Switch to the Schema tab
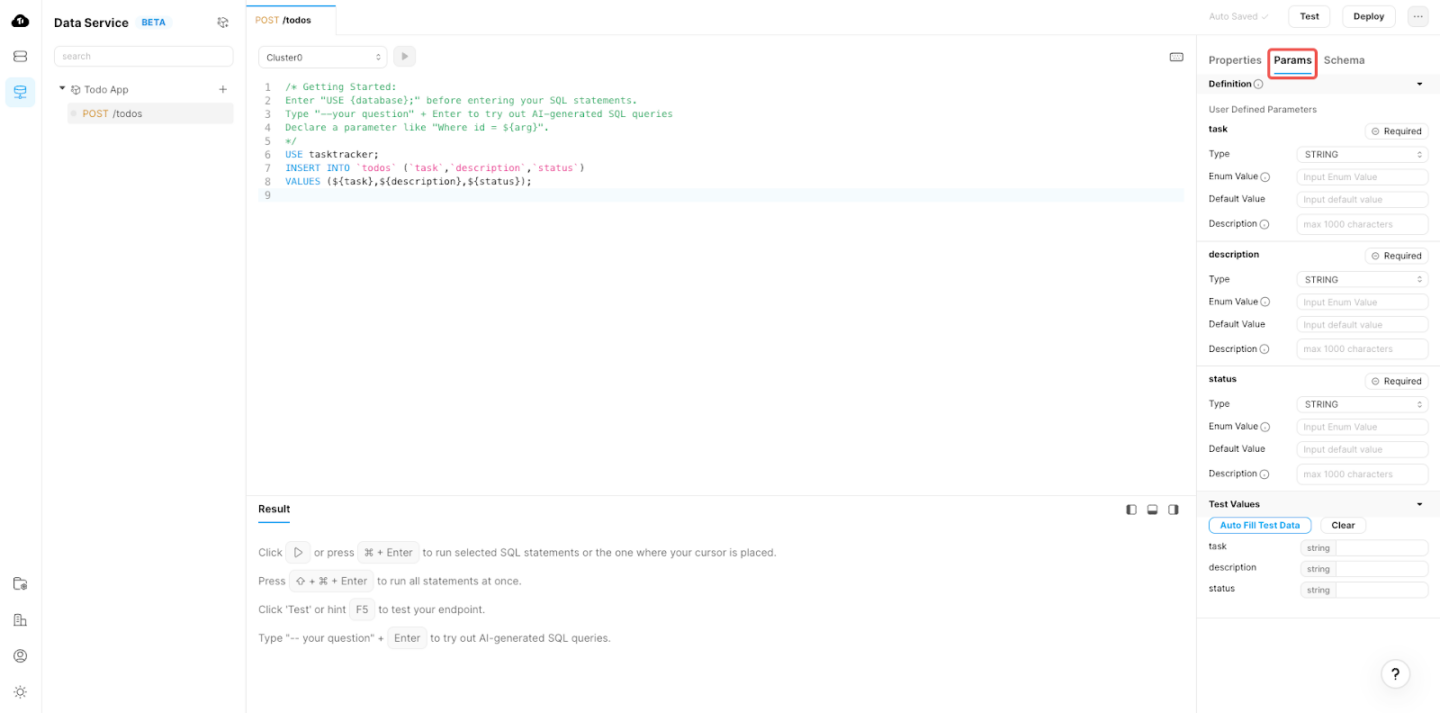This screenshot has height=713, width=1440. click(1344, 60)
